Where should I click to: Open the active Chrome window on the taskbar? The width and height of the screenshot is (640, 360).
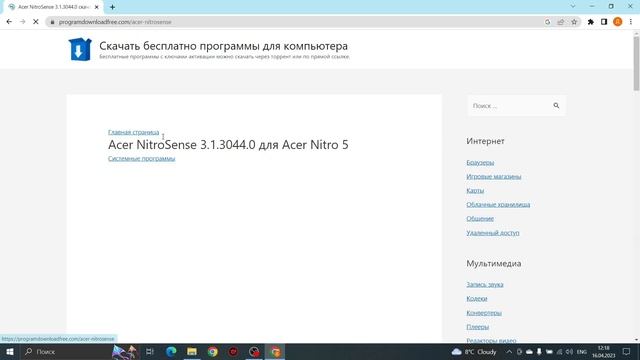point(276,351)
